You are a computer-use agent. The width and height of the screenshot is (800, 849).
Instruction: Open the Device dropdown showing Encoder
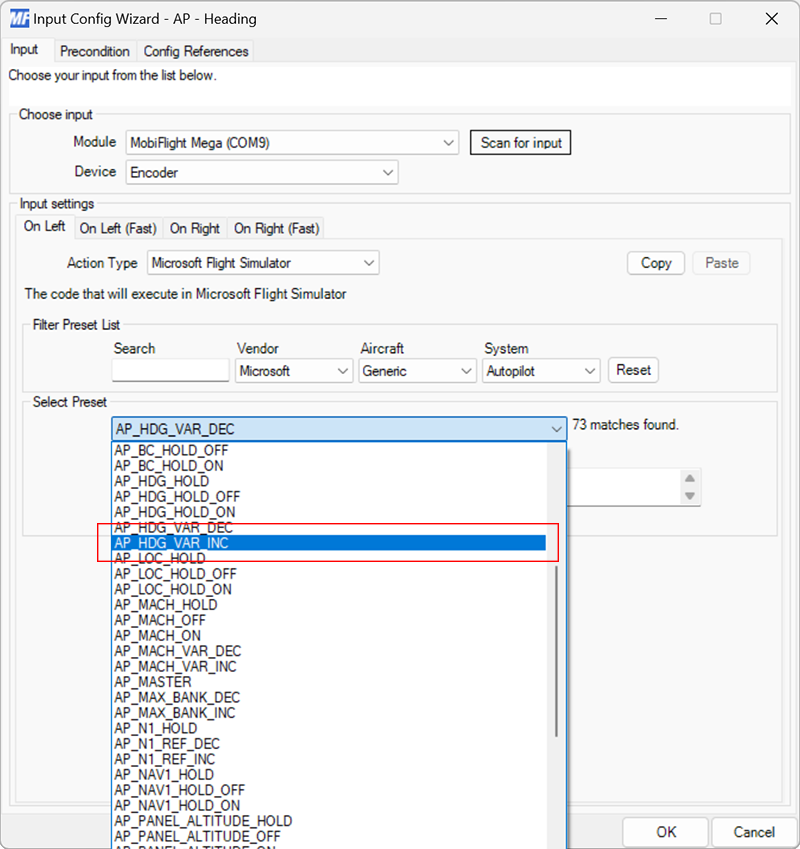tap(388, 172)
